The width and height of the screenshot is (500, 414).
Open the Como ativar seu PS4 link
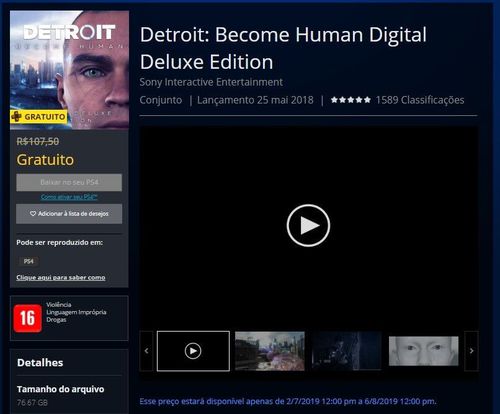point(69,197)
